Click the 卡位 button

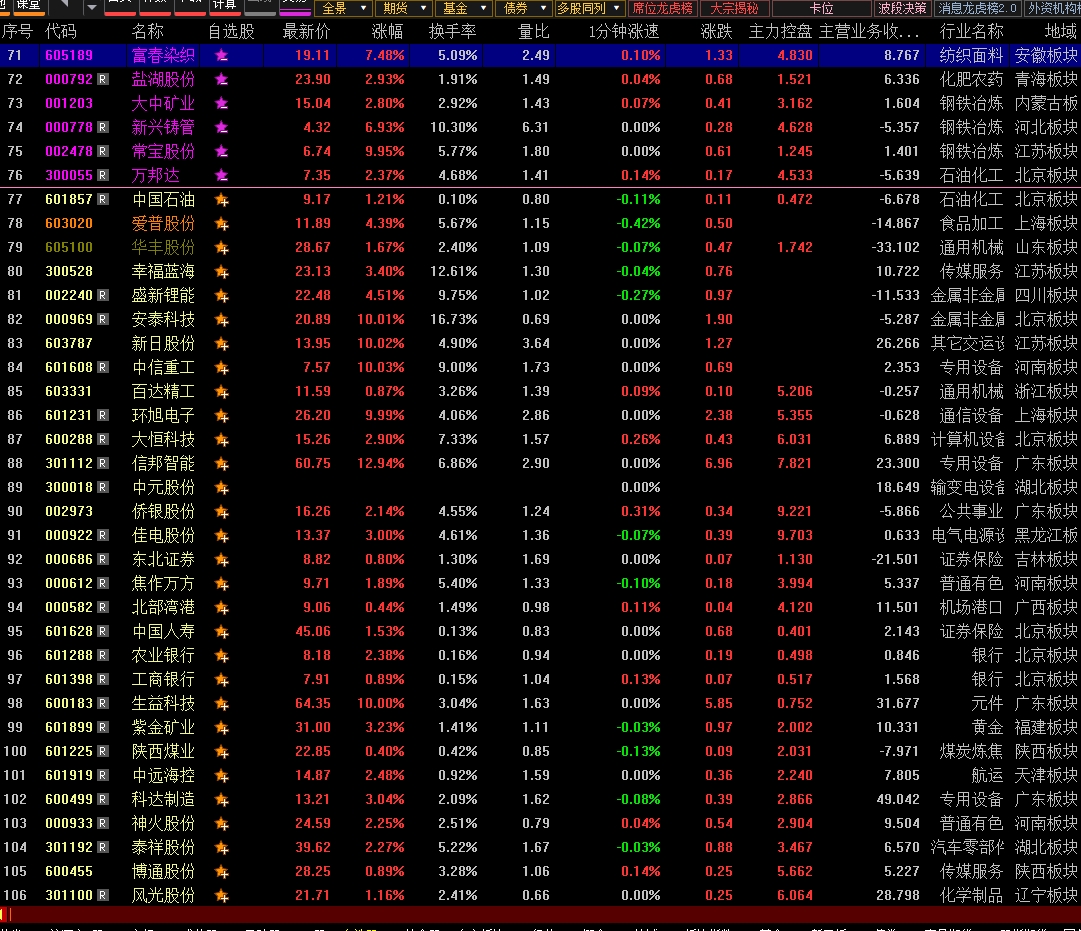pos(821,8)
